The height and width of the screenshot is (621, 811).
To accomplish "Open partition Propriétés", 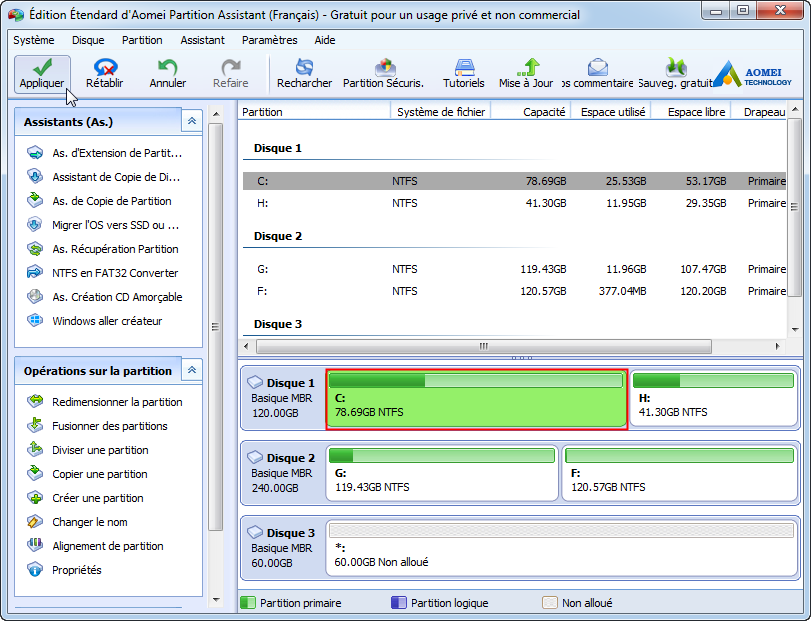I will [65, 570].
